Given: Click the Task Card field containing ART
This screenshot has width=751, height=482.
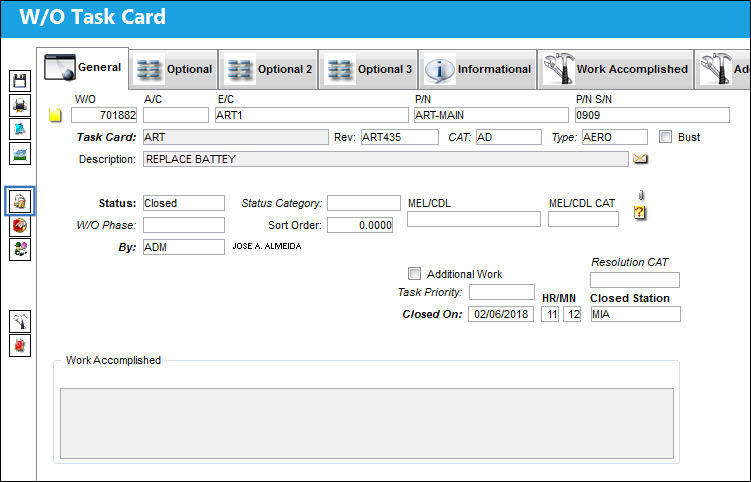Looking at the screenshot, I should (236, 137).
